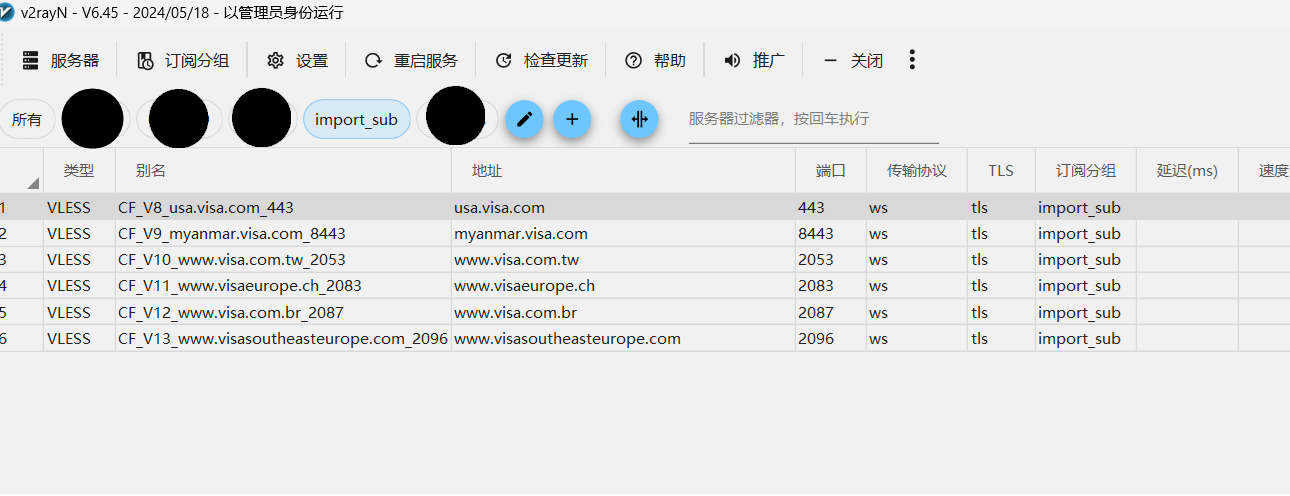
Task: Open 设置 settings gear menu
Action: tap(298, 61)
